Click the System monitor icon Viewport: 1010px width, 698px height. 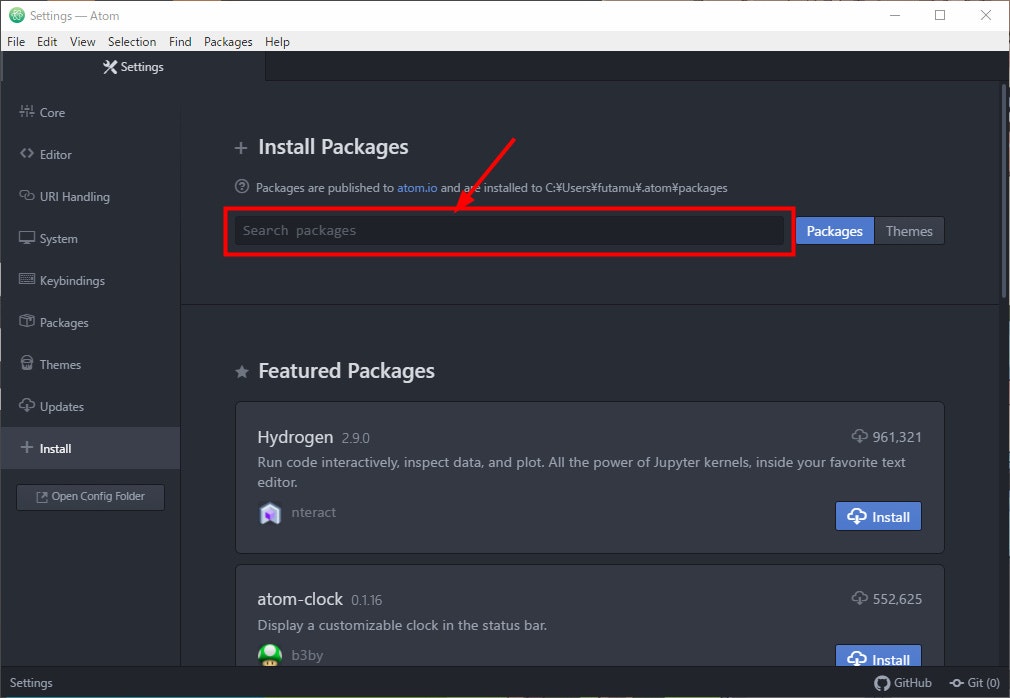(26, 238)
